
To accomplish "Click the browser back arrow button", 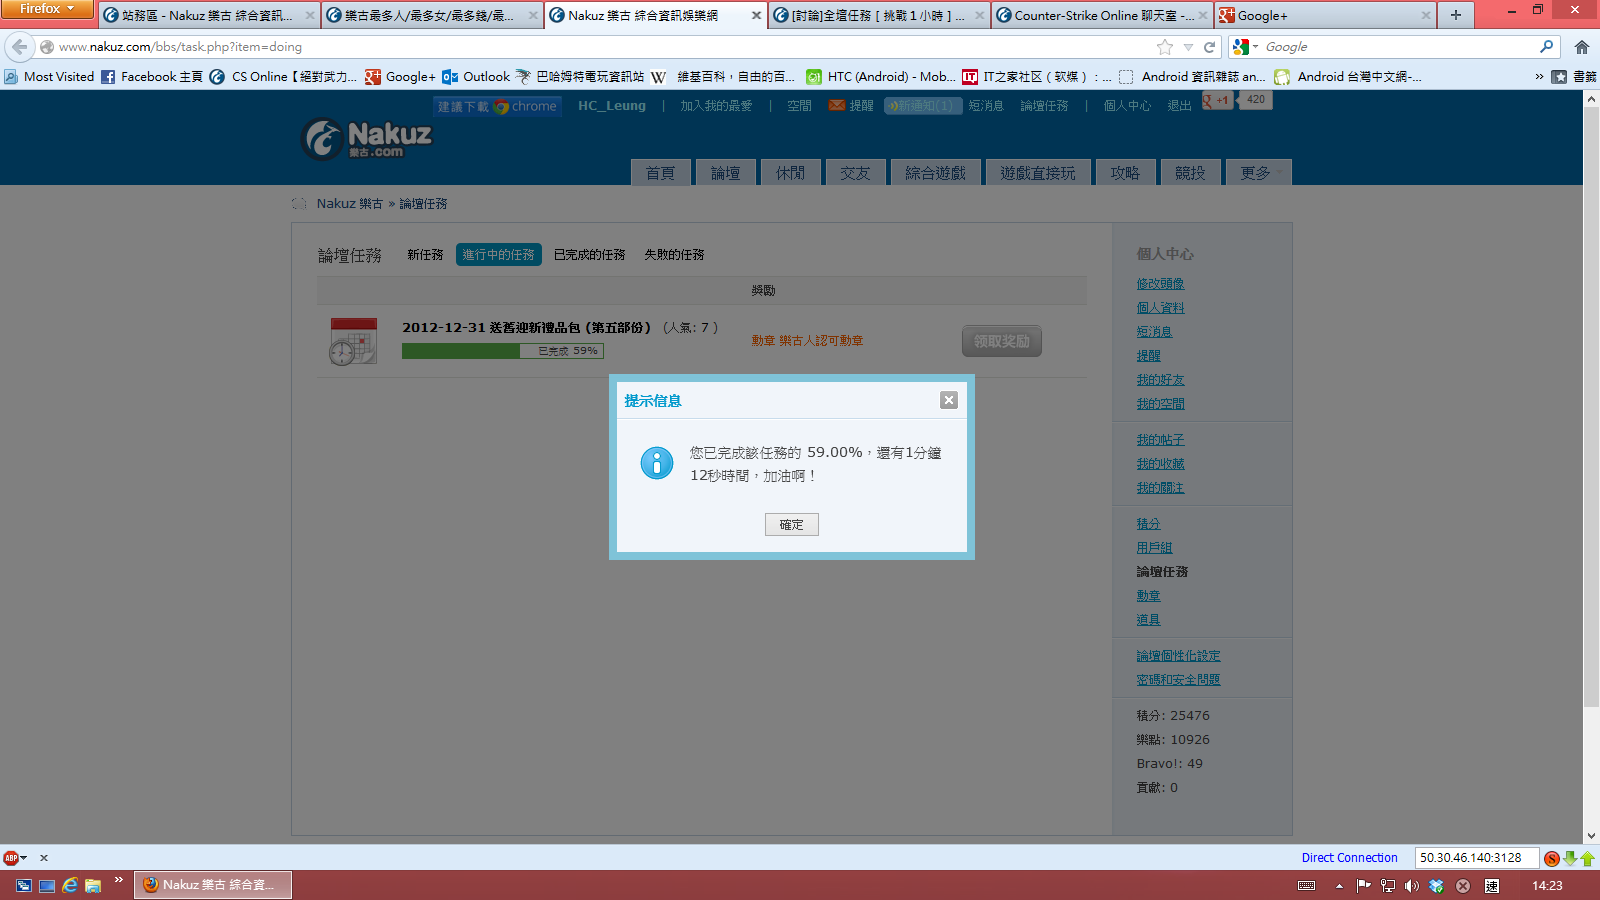I will tap(19, 47).
